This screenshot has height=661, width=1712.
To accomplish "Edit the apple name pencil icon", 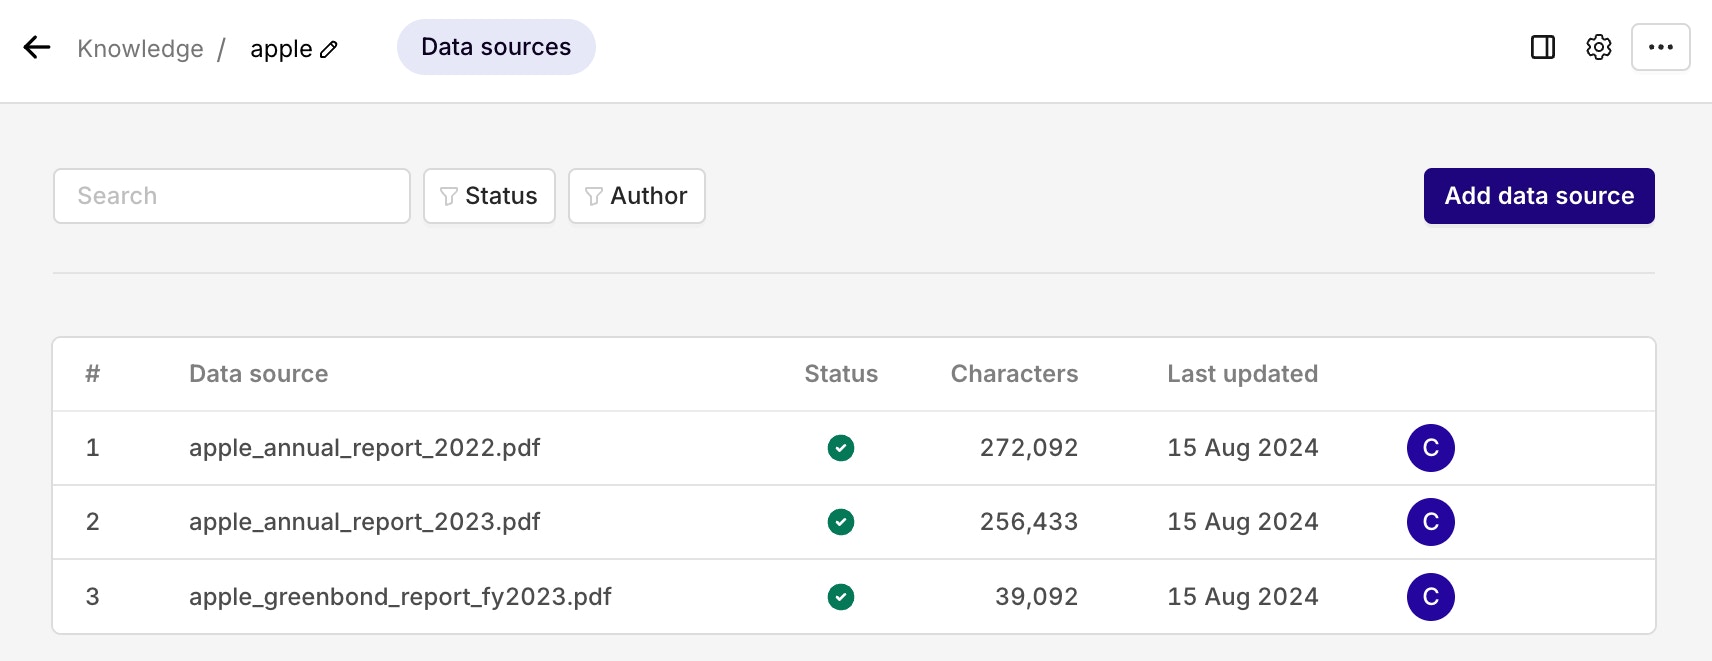I will tap(329, 49).
